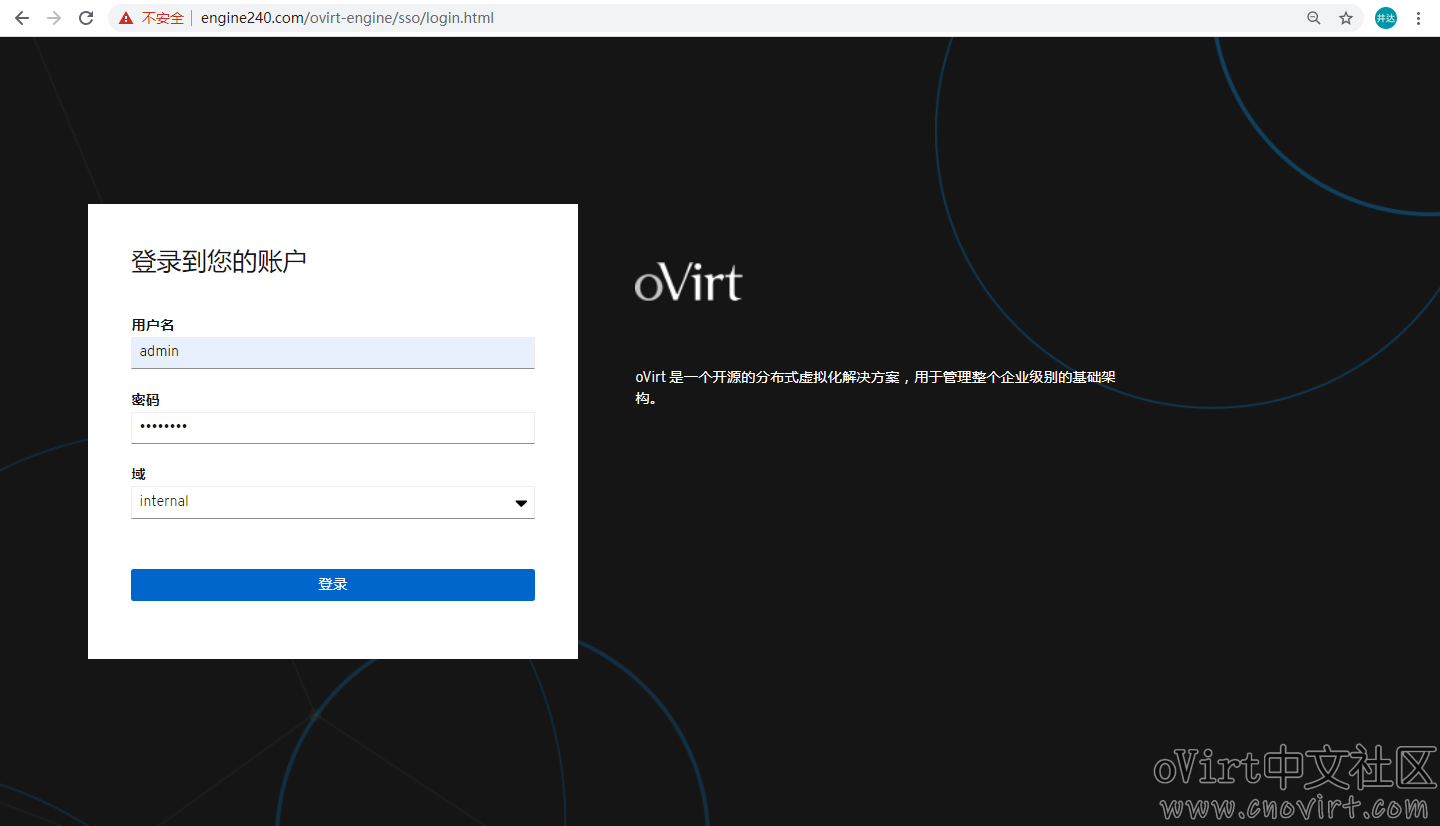Click the 用户名 label
The image size is (1440, 826).
tap(153, 325)
